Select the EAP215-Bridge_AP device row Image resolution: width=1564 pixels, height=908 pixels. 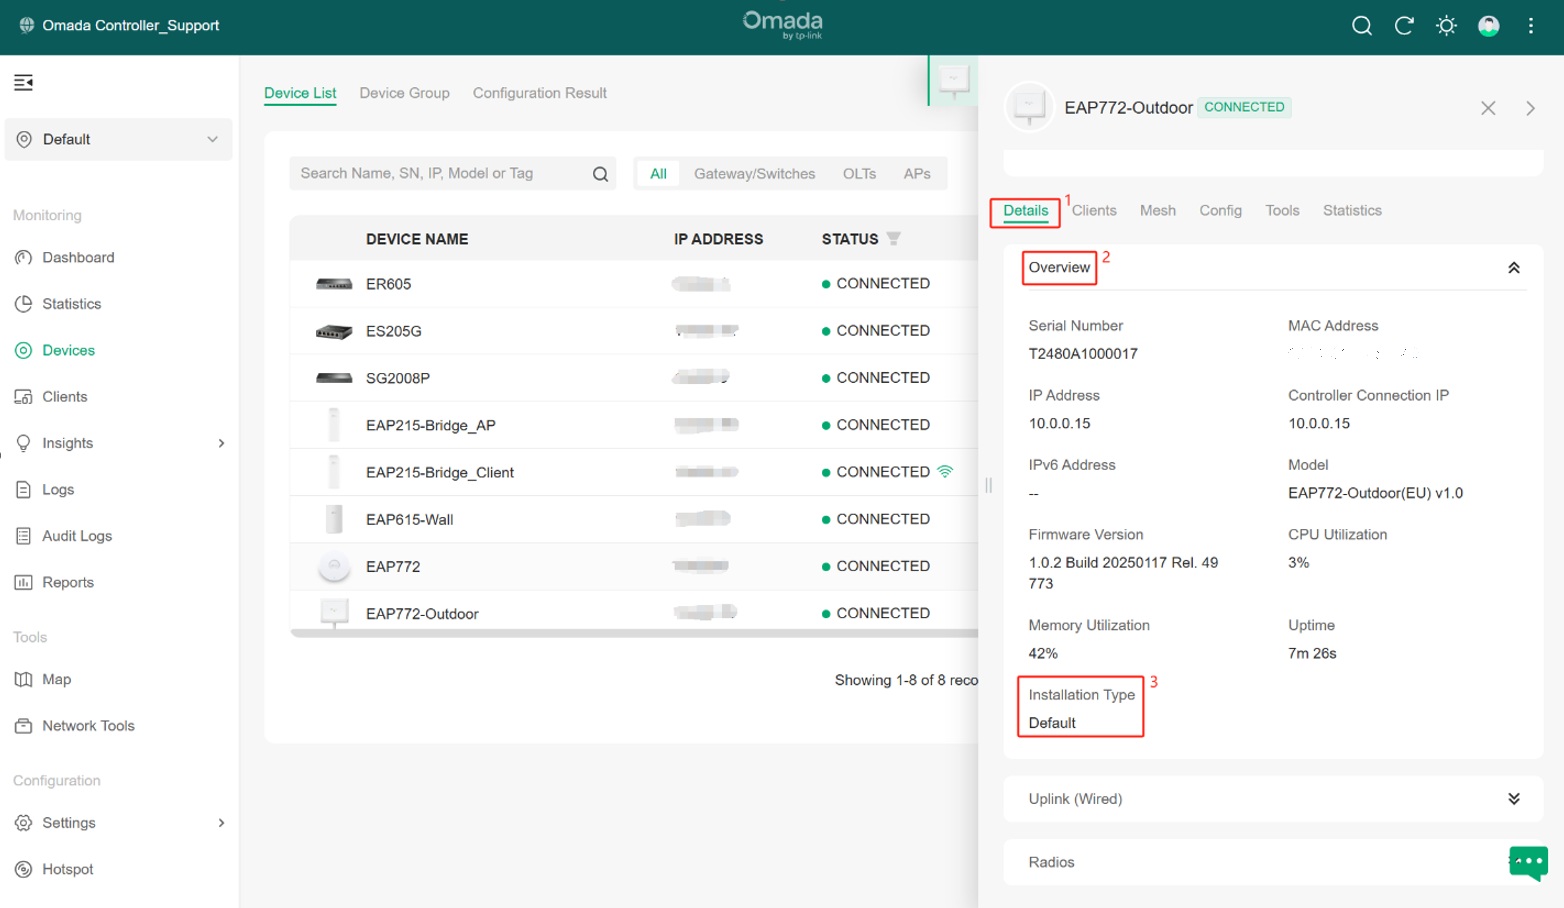[634, 425]
